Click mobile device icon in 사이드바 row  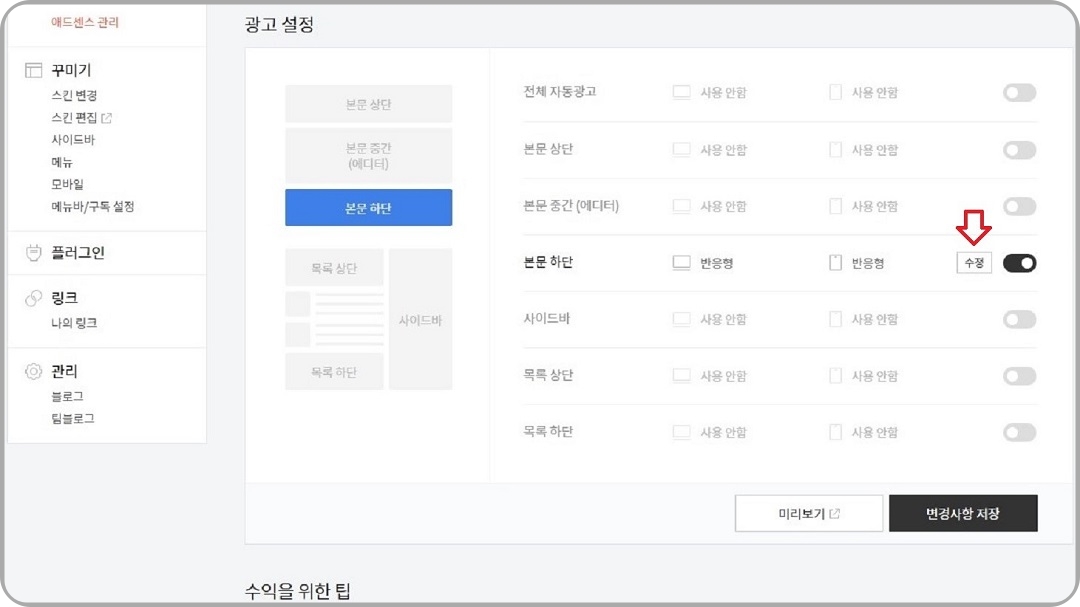(835, 319)
